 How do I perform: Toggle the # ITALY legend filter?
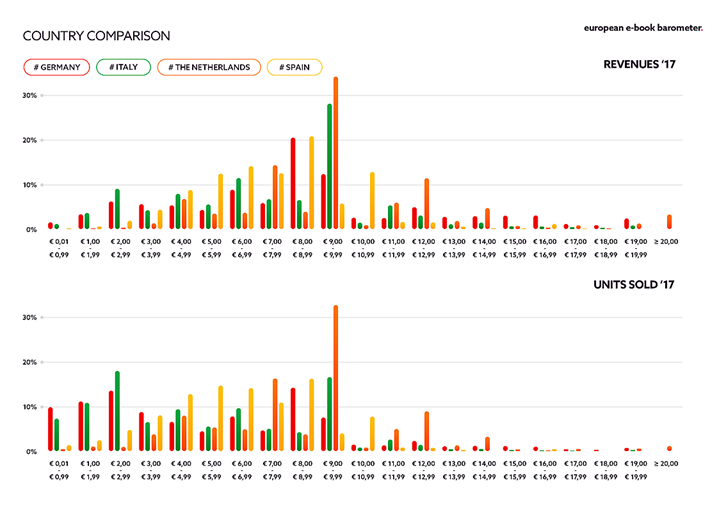point(123,67)
